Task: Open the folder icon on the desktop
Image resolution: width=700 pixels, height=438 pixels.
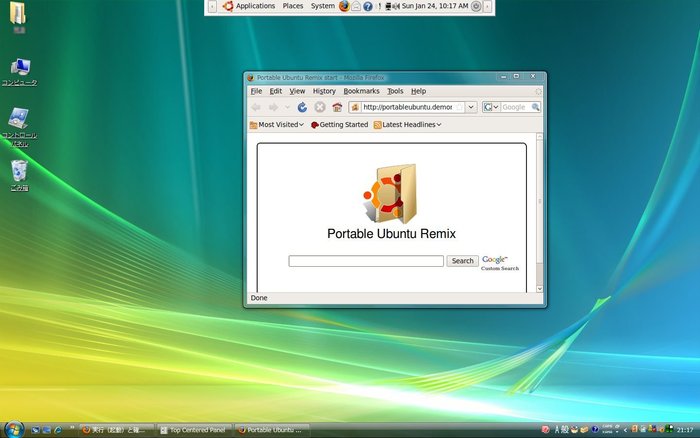Action: pyautogui.click(x=18, y=17)
